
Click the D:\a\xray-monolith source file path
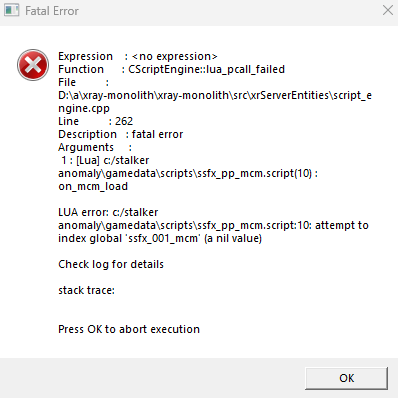(x=215, y=95)
